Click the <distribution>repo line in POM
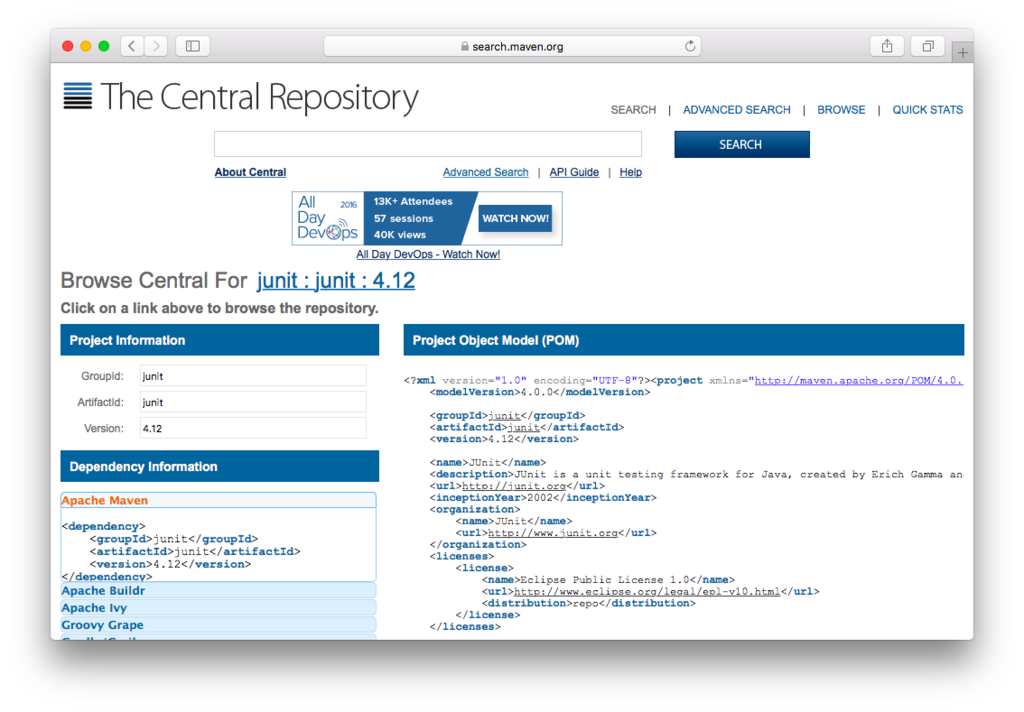This screenshot has height=712, width=1024. click(588, 604)
